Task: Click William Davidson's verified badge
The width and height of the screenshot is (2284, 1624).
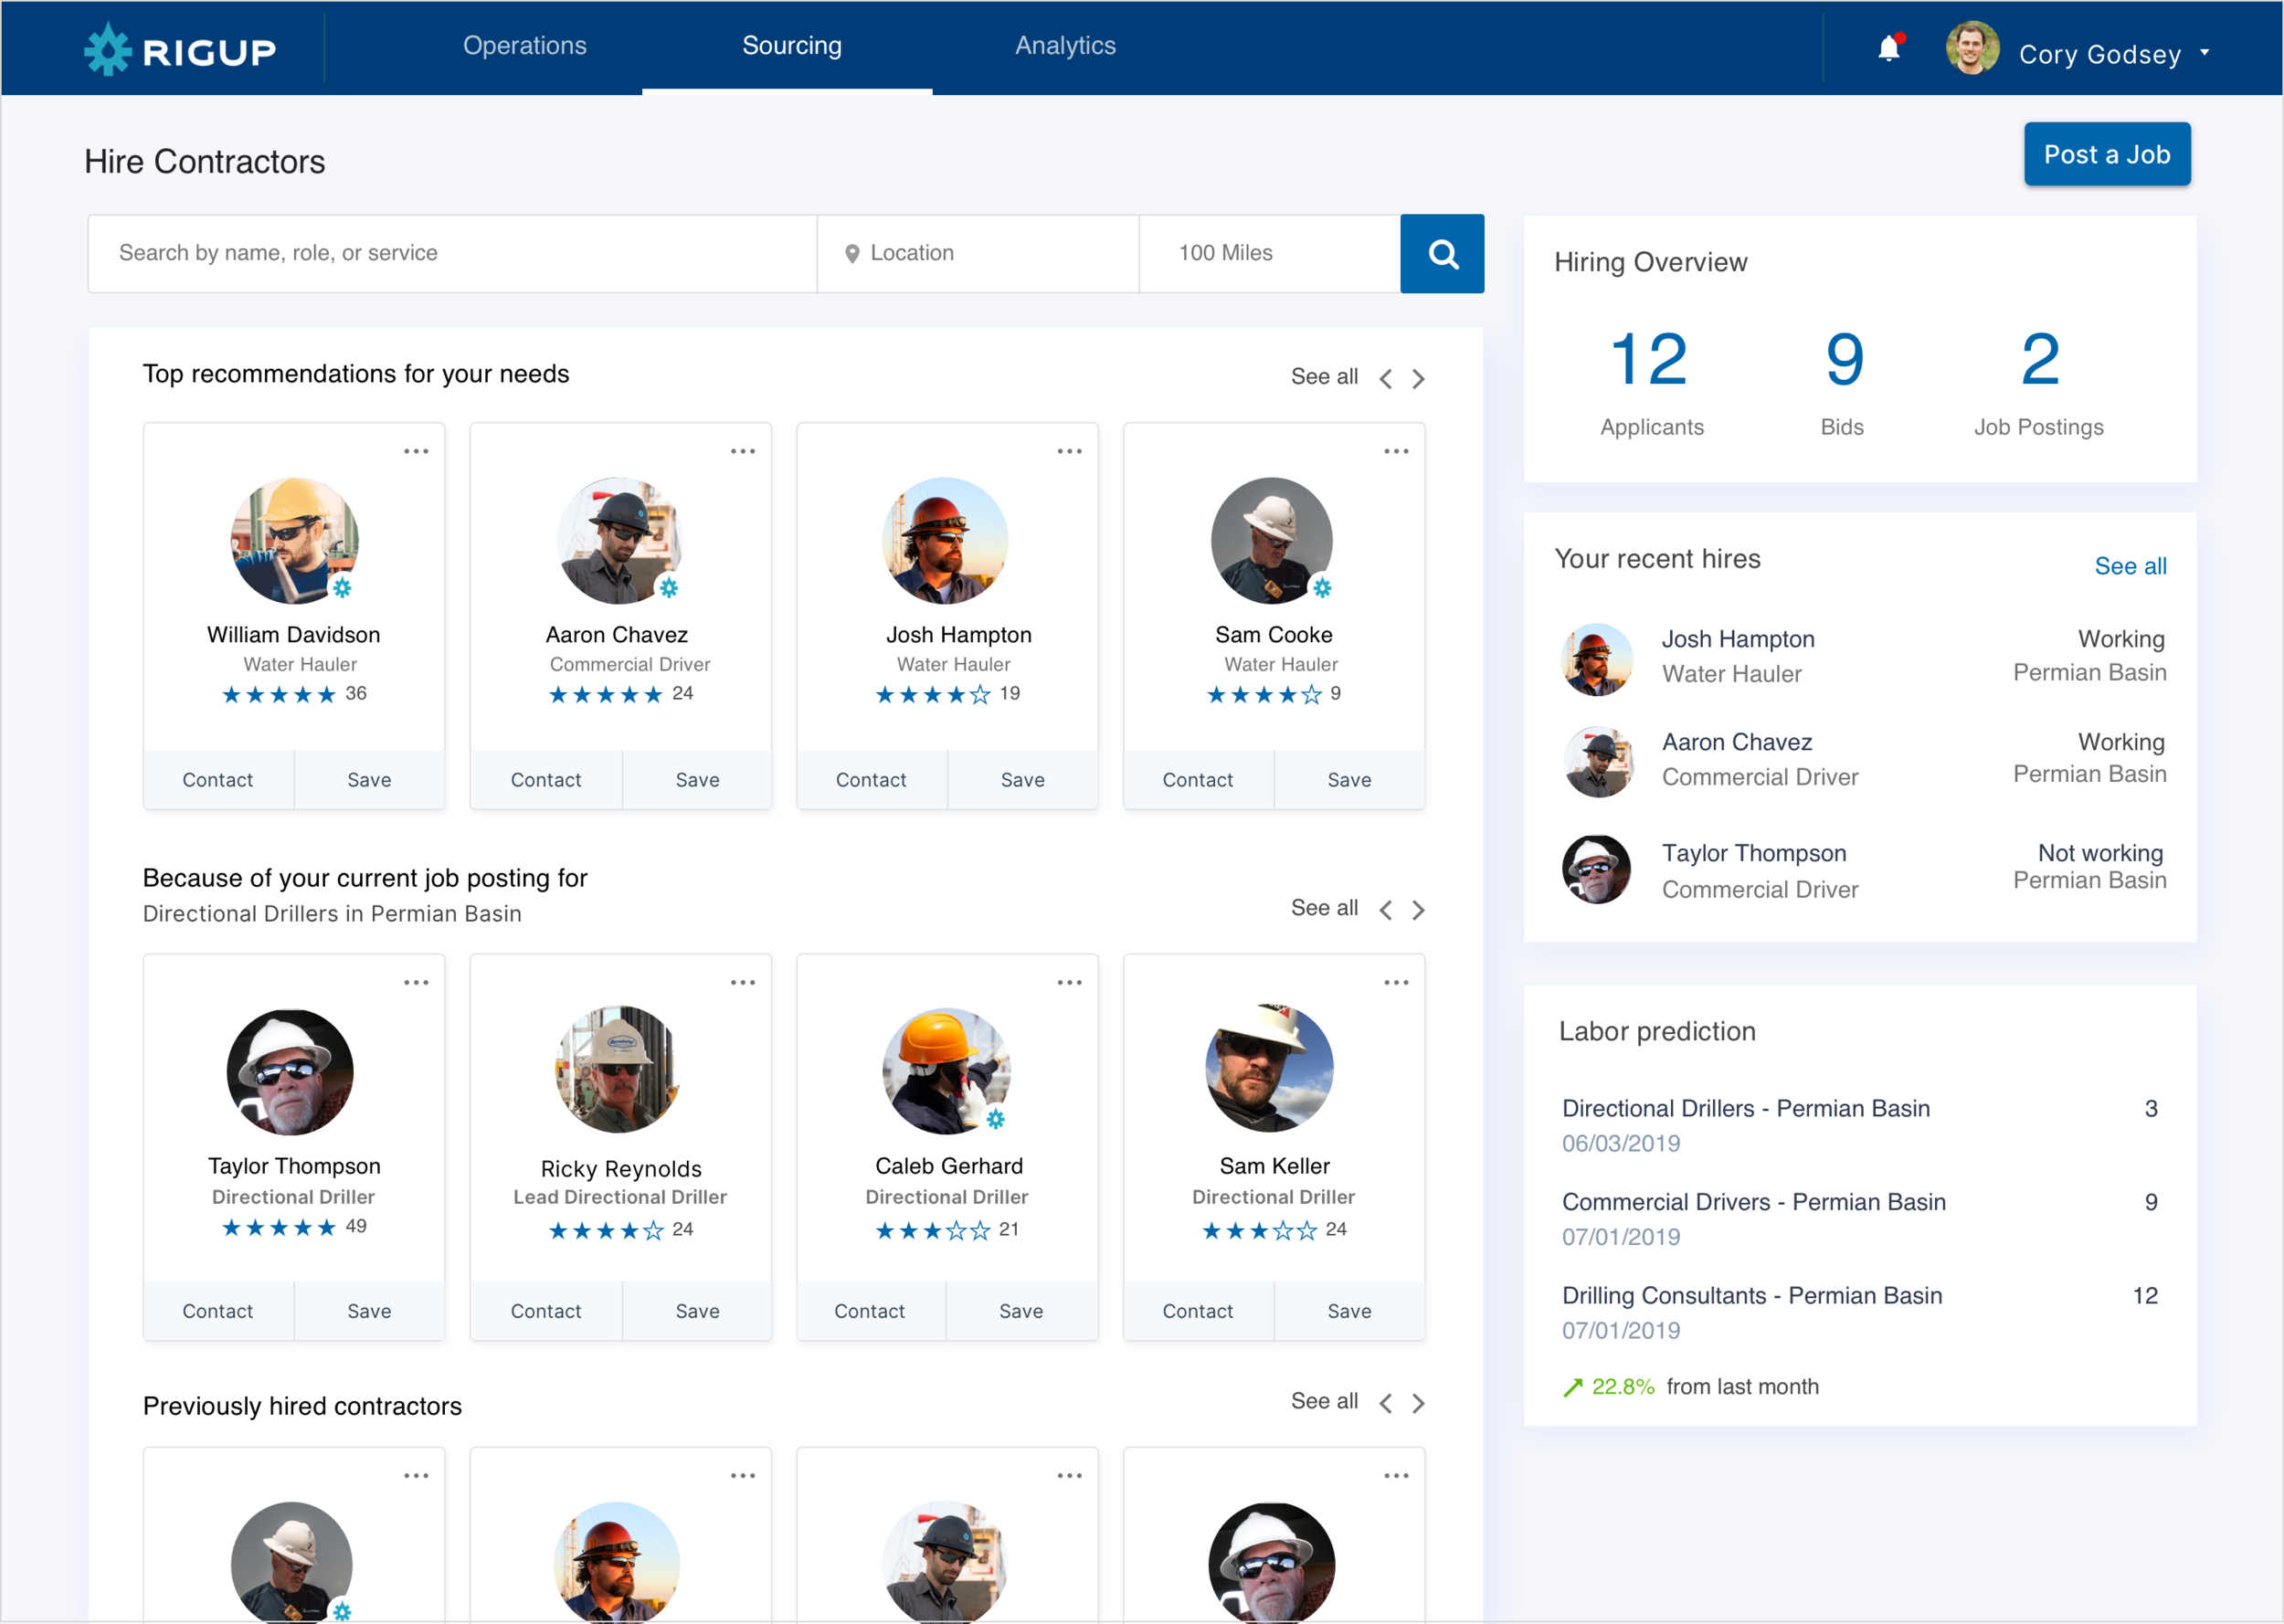Action: [x=342, y=587]
